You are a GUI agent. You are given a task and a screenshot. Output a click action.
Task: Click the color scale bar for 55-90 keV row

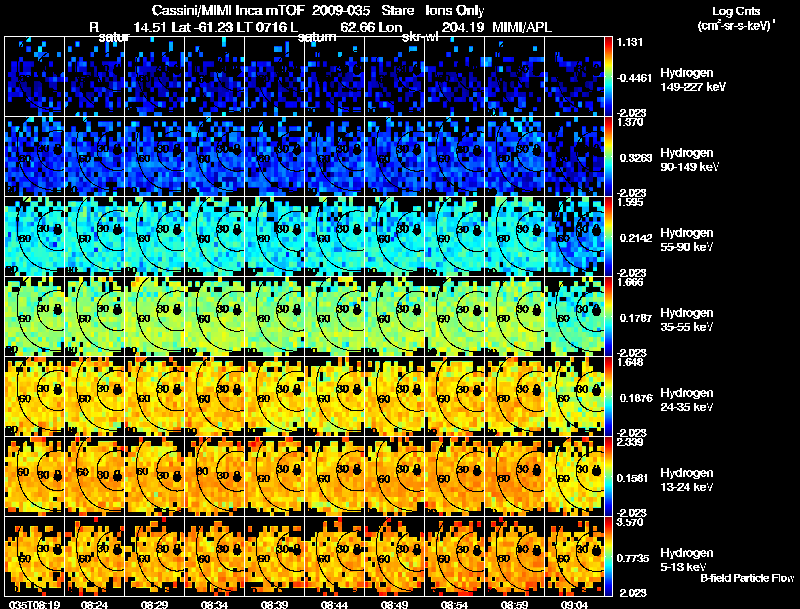[608, 237]
